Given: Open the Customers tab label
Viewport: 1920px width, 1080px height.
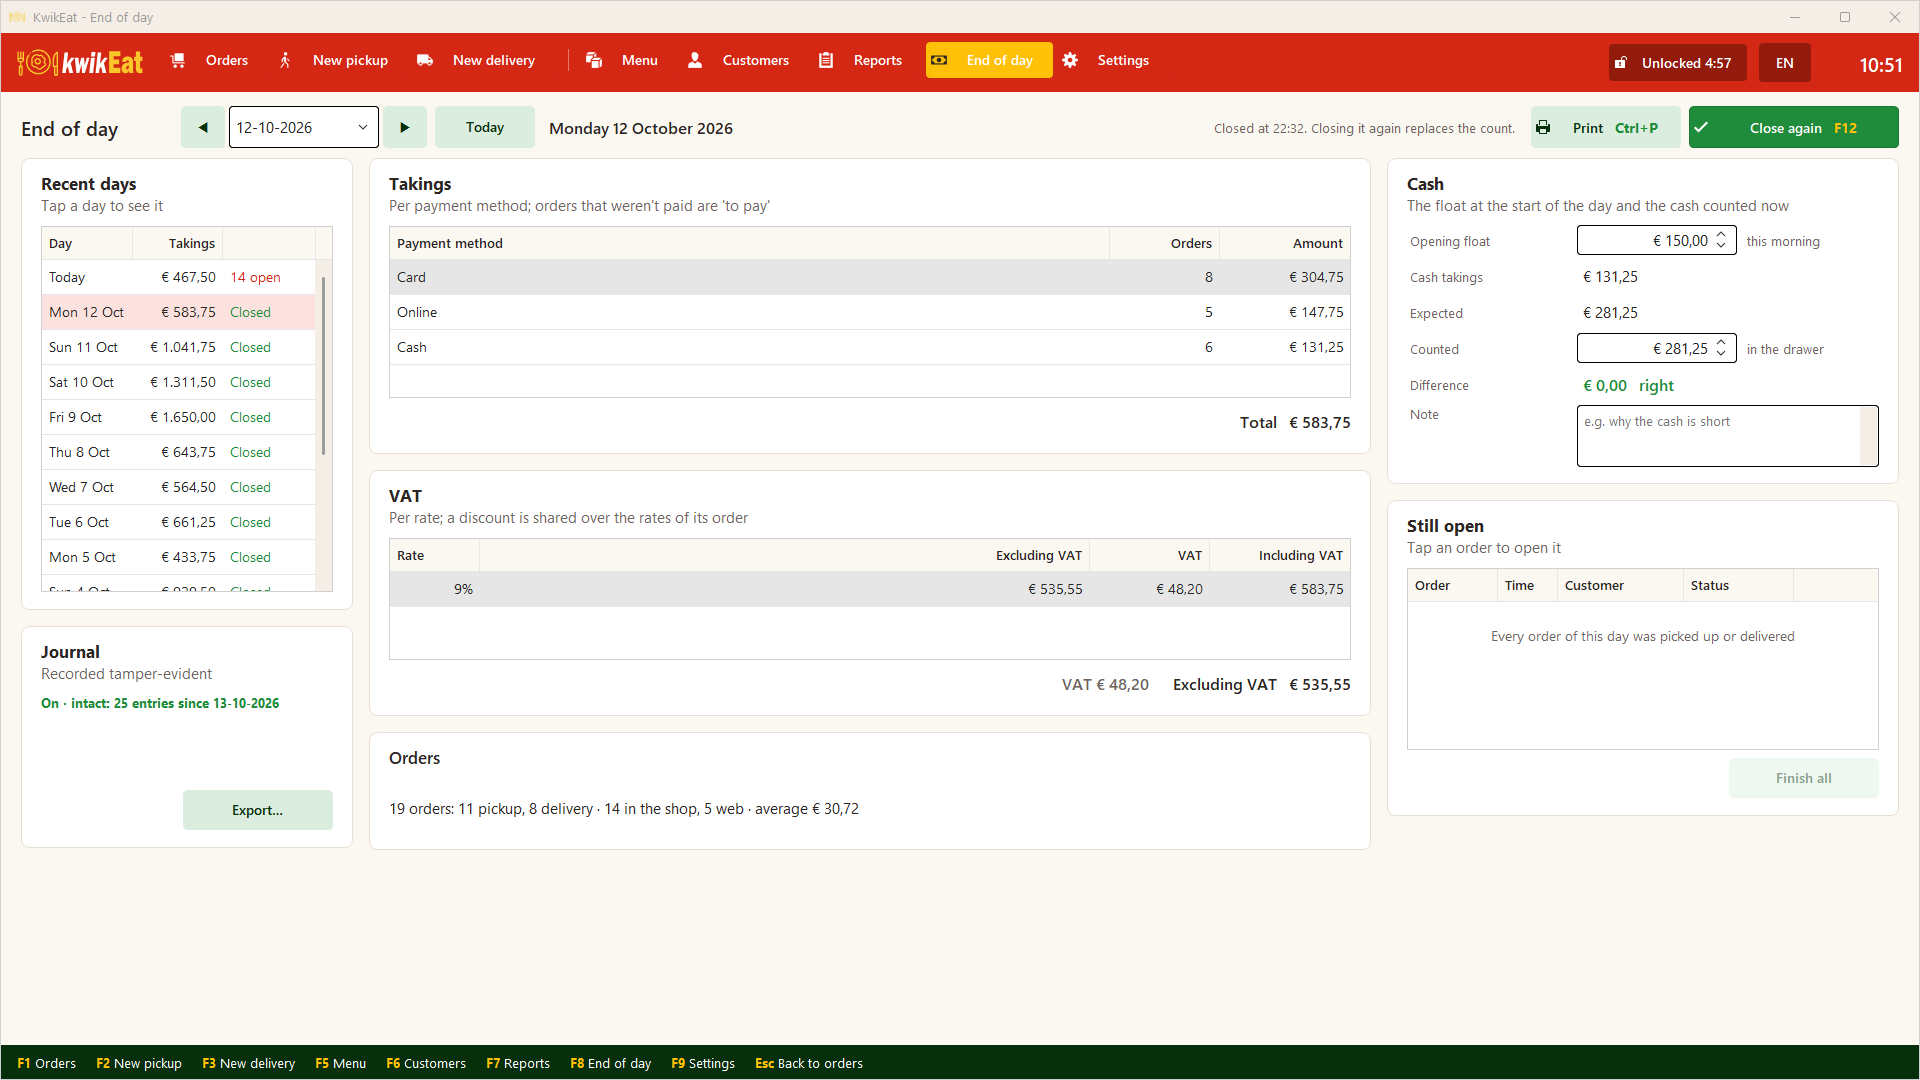Looking at the screenshot, I should 756,60.
